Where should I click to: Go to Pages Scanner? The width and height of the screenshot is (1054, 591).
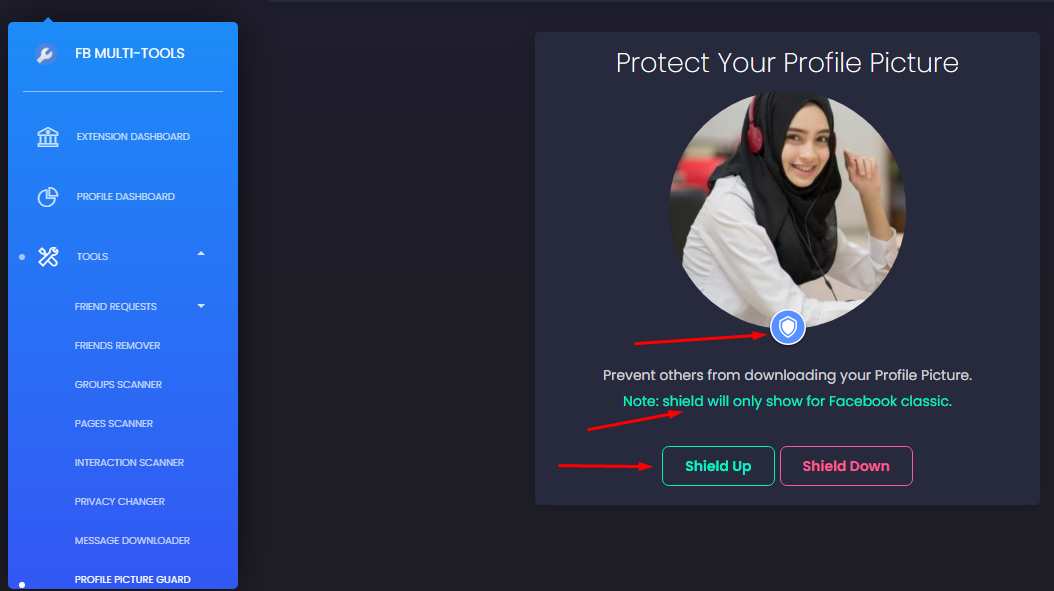click(x=114, y=424)
